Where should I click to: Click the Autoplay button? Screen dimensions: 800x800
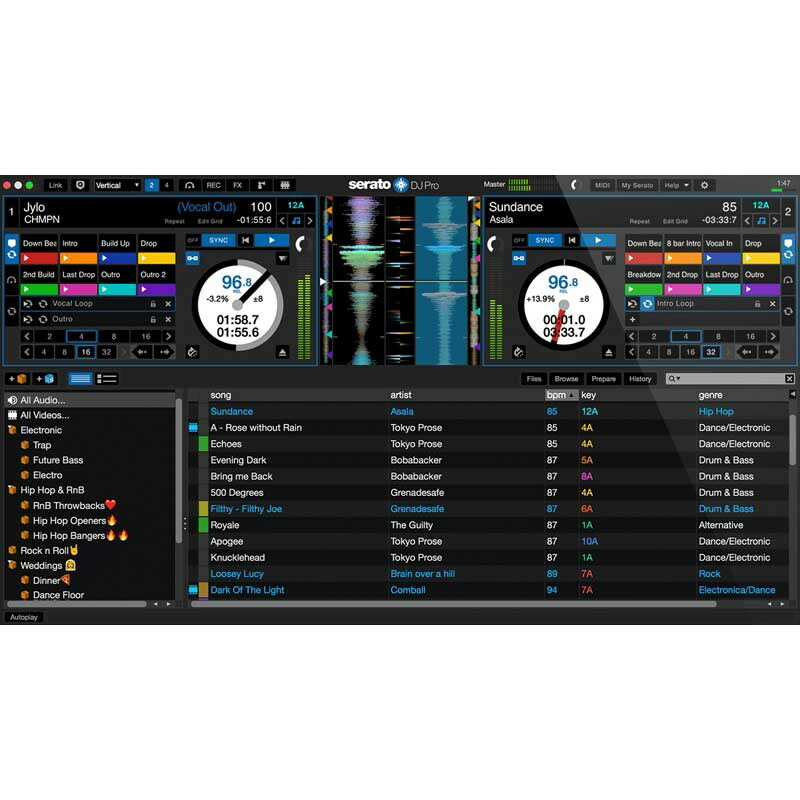point(22,617)
